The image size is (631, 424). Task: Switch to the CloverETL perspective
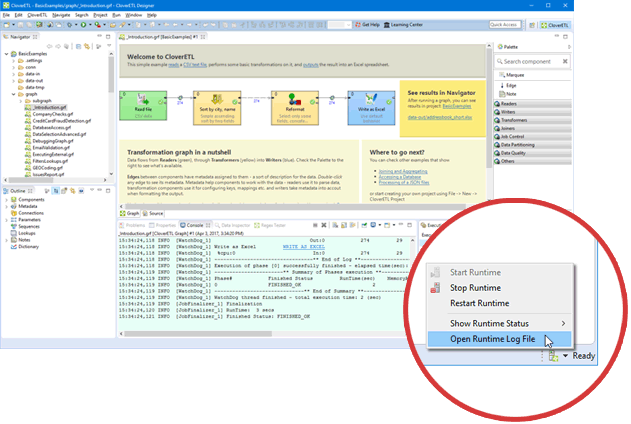point(555,25)
